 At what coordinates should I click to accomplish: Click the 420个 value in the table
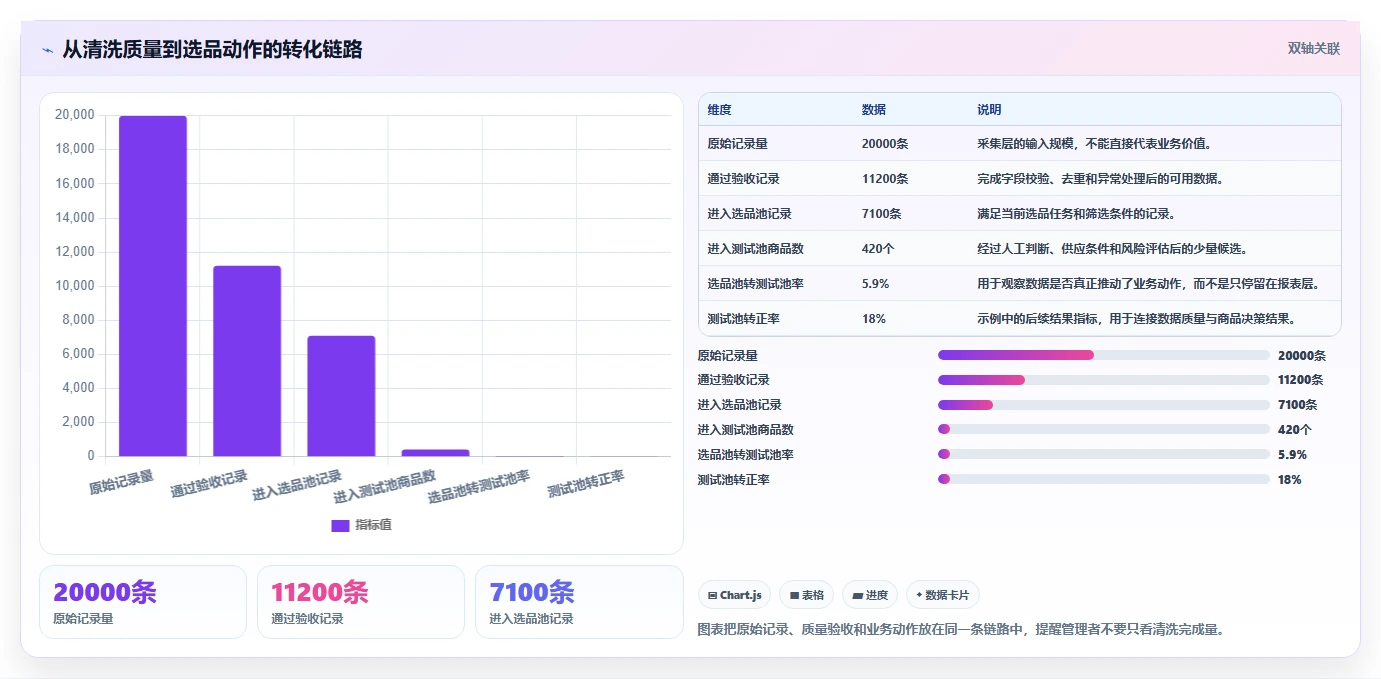click(x=878, y=249)
